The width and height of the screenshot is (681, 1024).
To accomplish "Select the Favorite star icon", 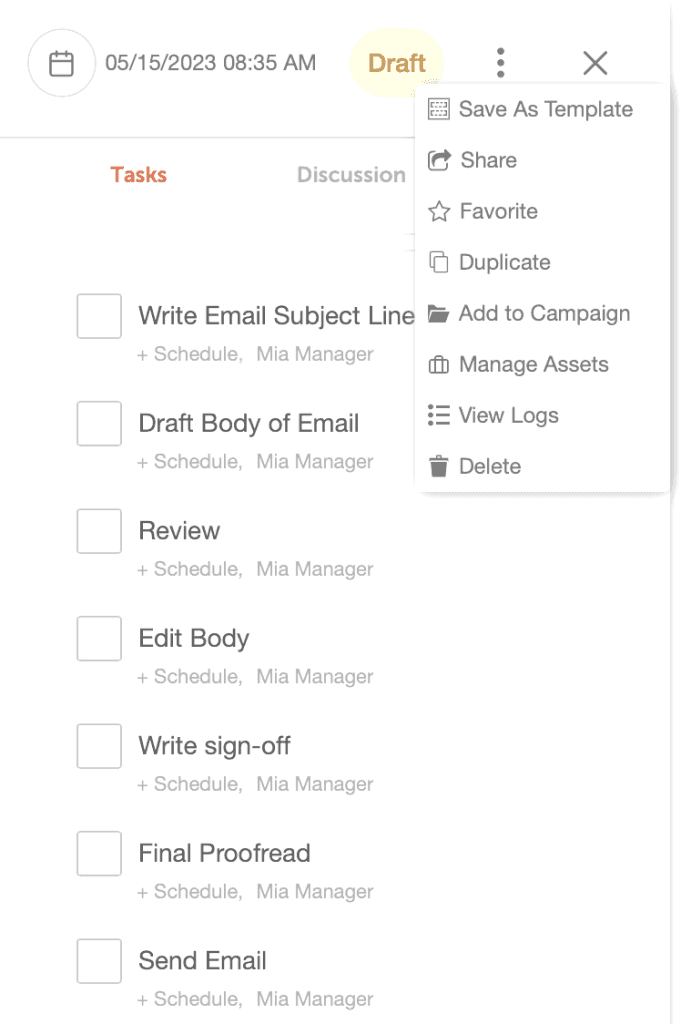I will [x=438, y=211].
